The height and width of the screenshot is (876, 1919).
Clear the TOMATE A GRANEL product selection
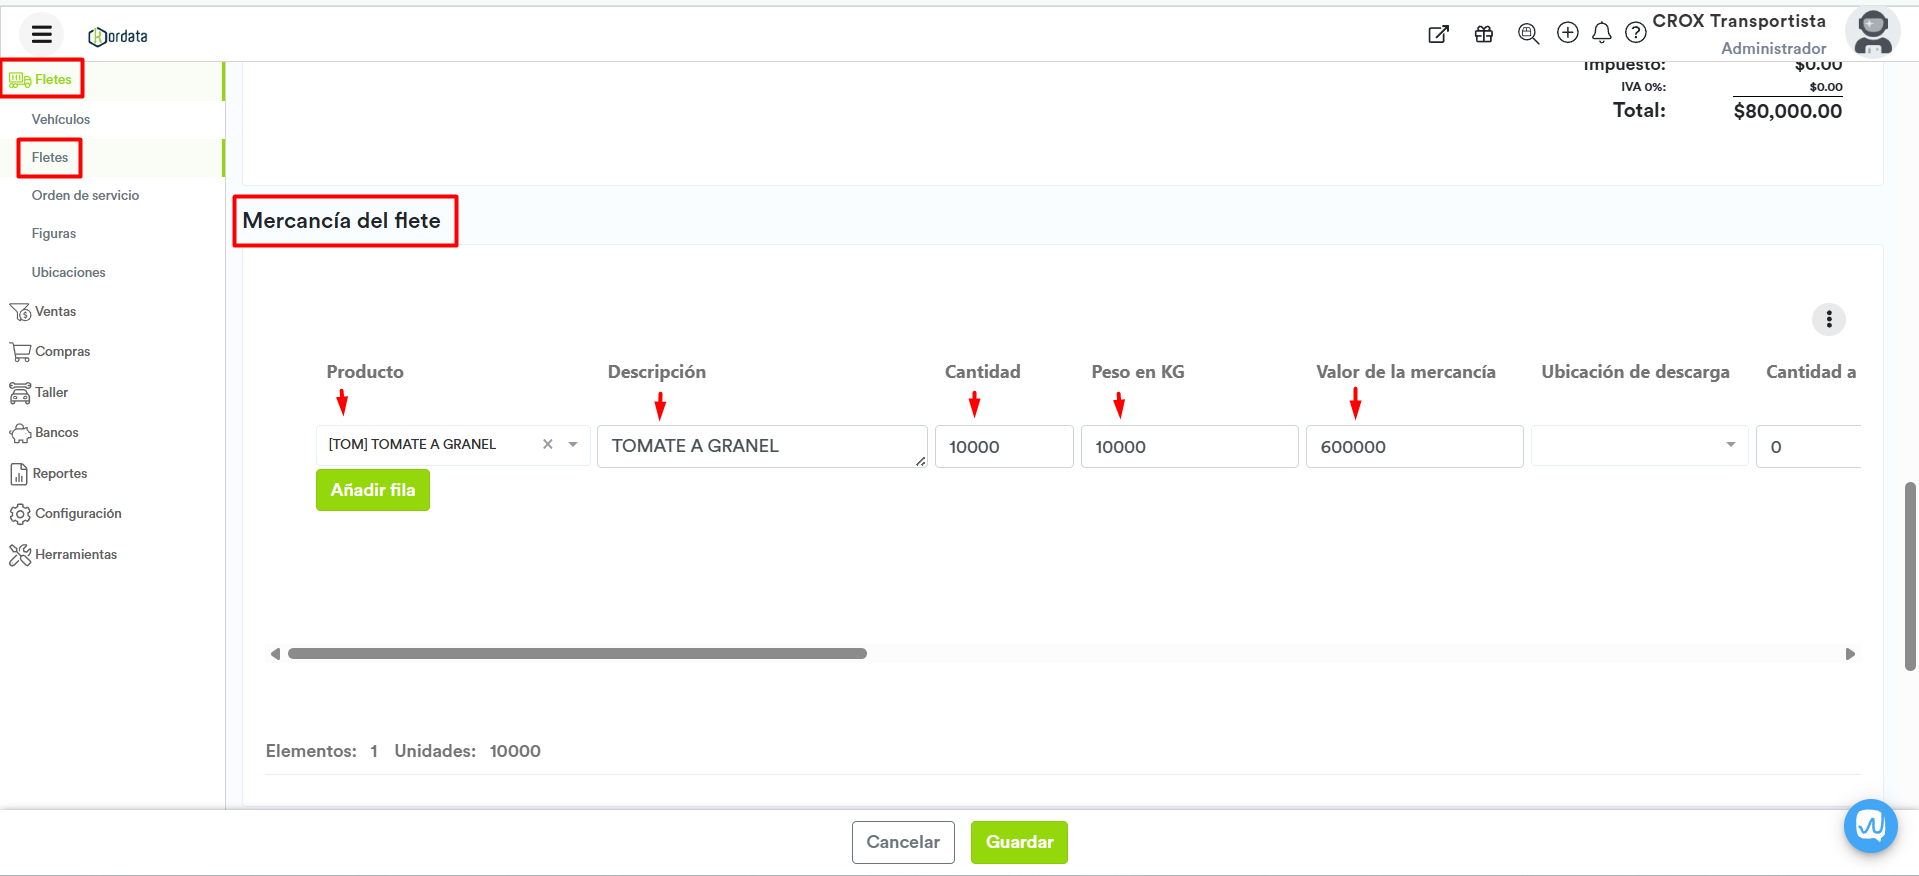(x=548, y=445)
